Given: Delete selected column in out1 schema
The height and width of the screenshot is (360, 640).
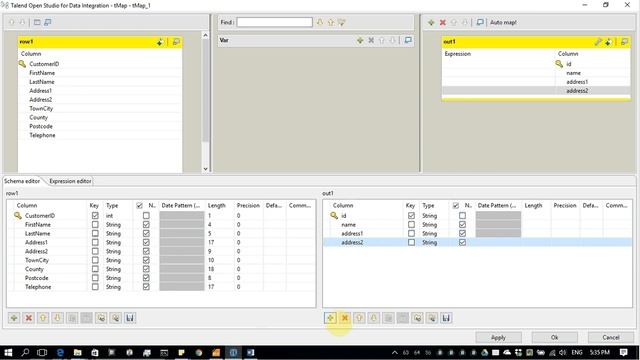Looking at the screenshot, I should pyautogui.click(x=345, y=318).
